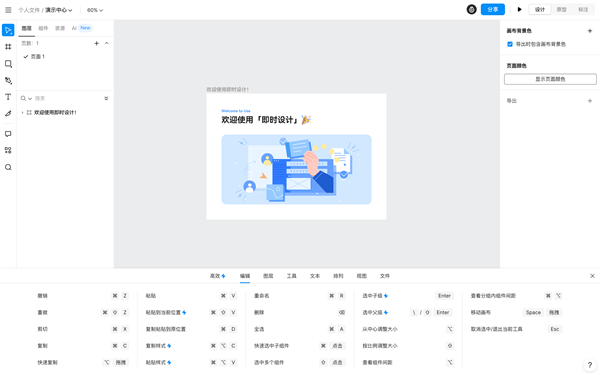Click the 页数: 1 label
Screen dimensions: 600x375
pyautogui.click(x=30, y=43)
